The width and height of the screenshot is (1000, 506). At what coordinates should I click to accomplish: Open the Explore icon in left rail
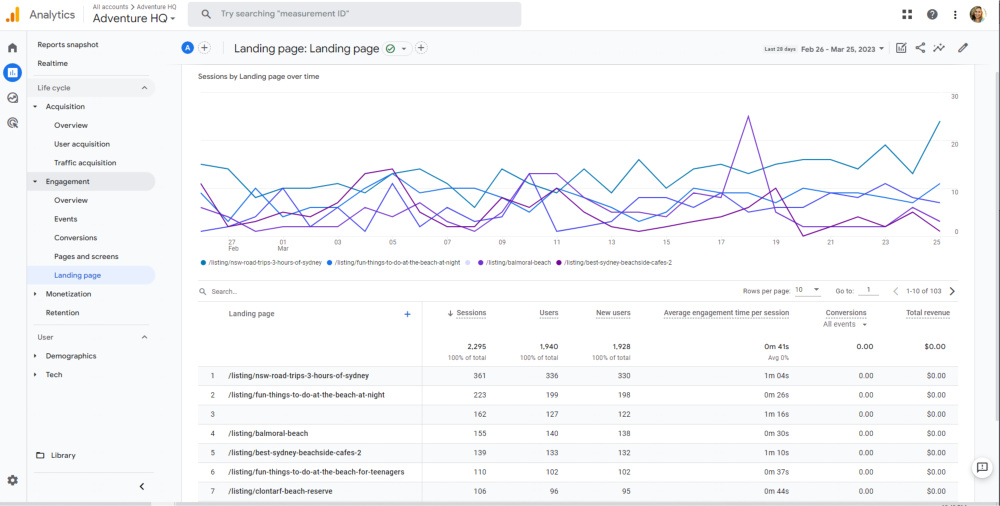coord(12,98)
